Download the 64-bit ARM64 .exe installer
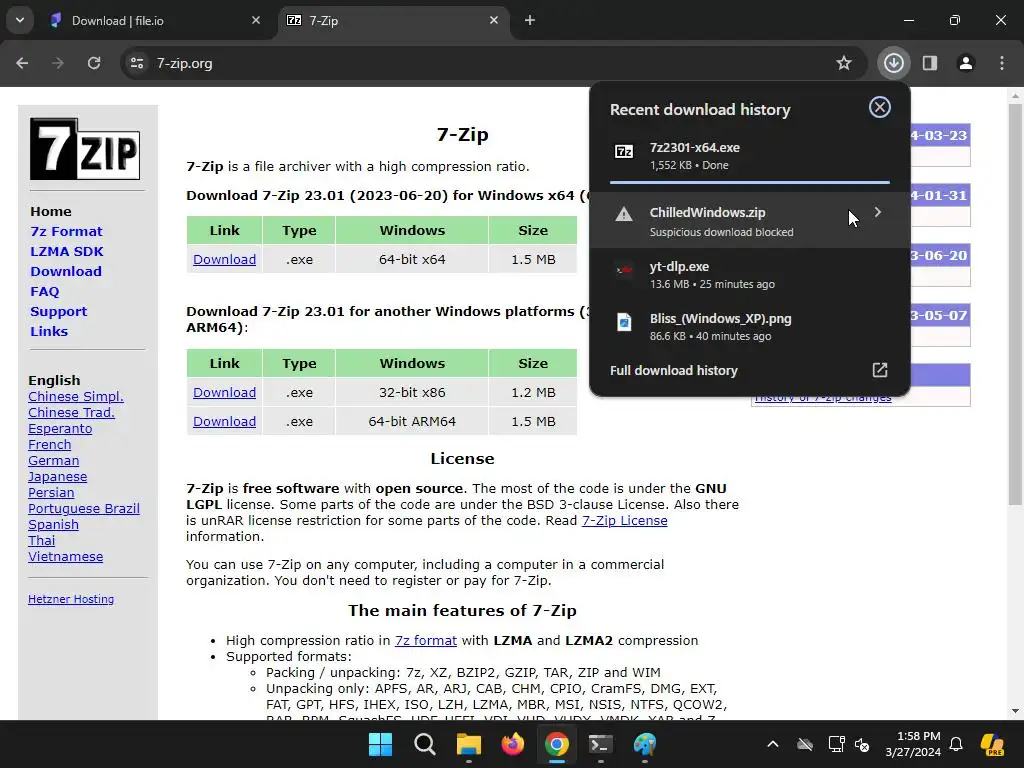The image size is (1024, 768). pyautogui.click(x=224, y=421)
